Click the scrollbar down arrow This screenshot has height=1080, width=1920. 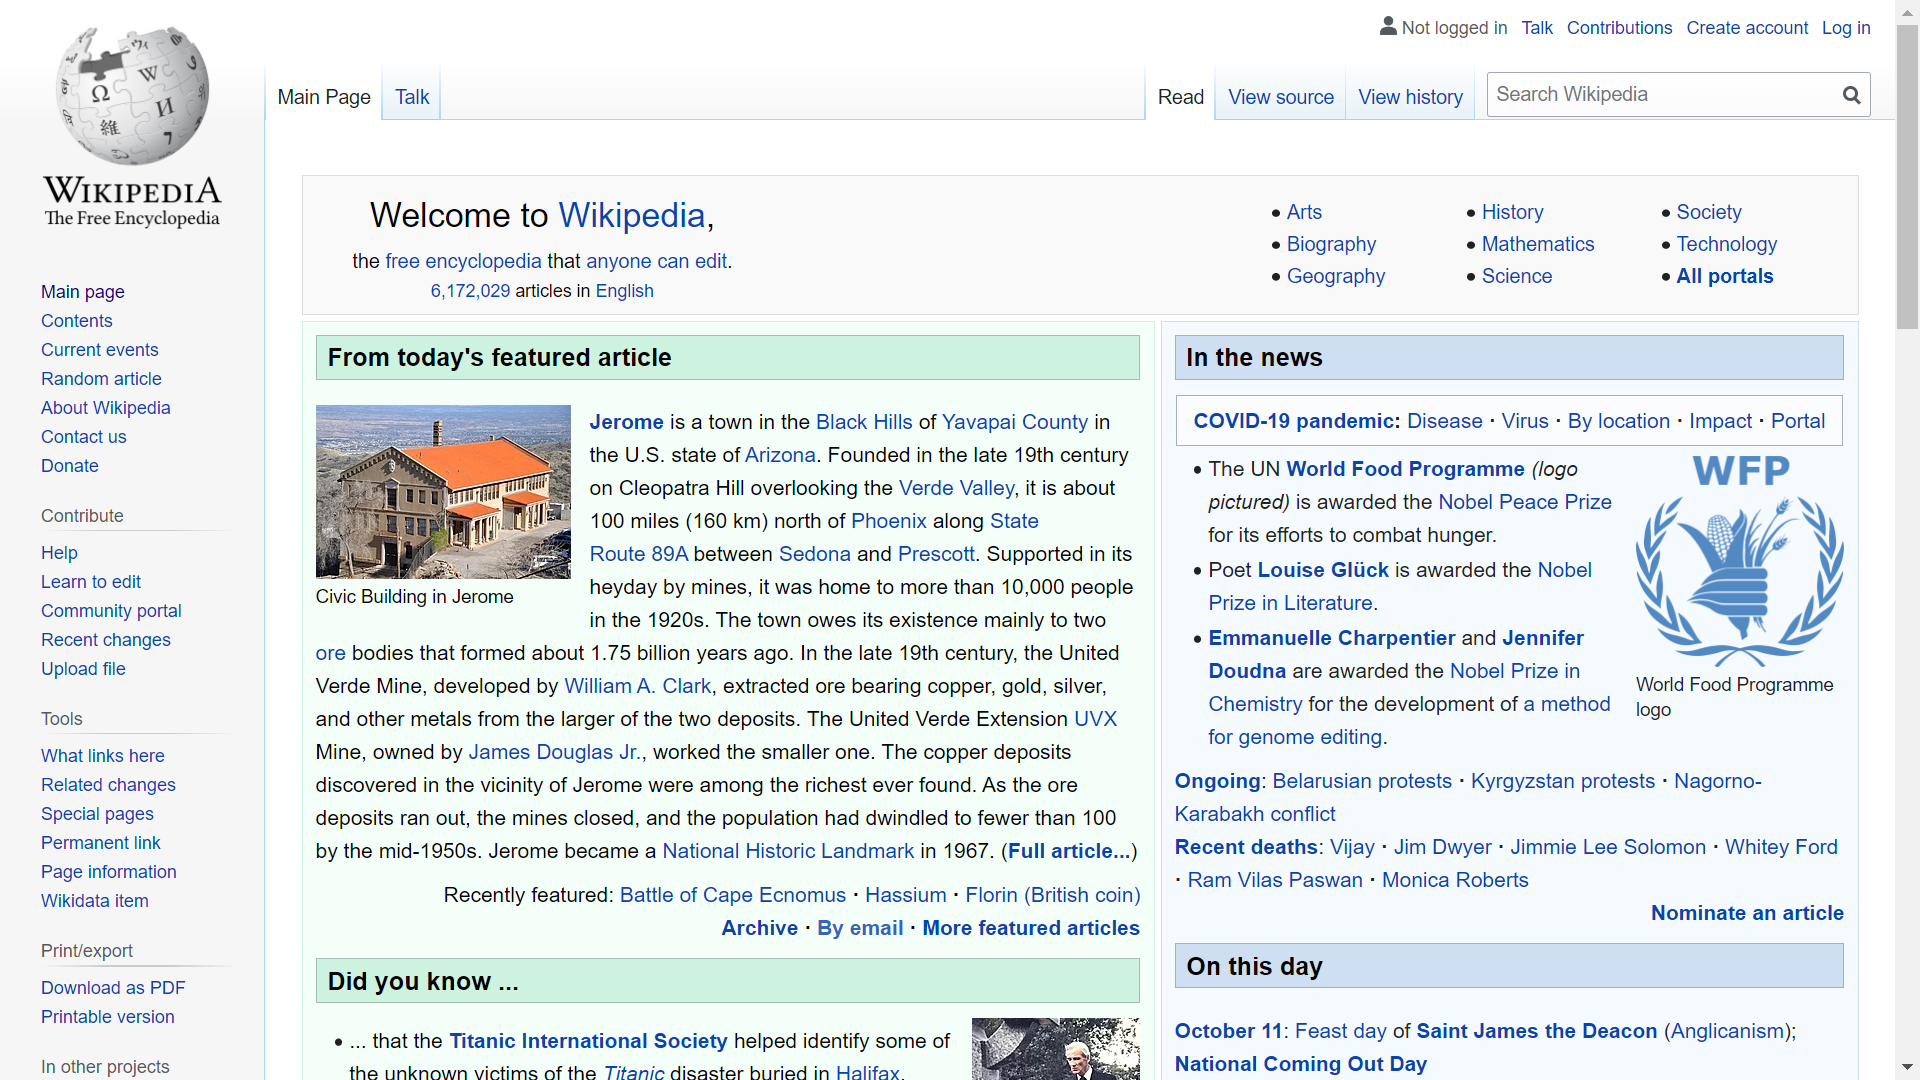click(x=1907, y=1067)
